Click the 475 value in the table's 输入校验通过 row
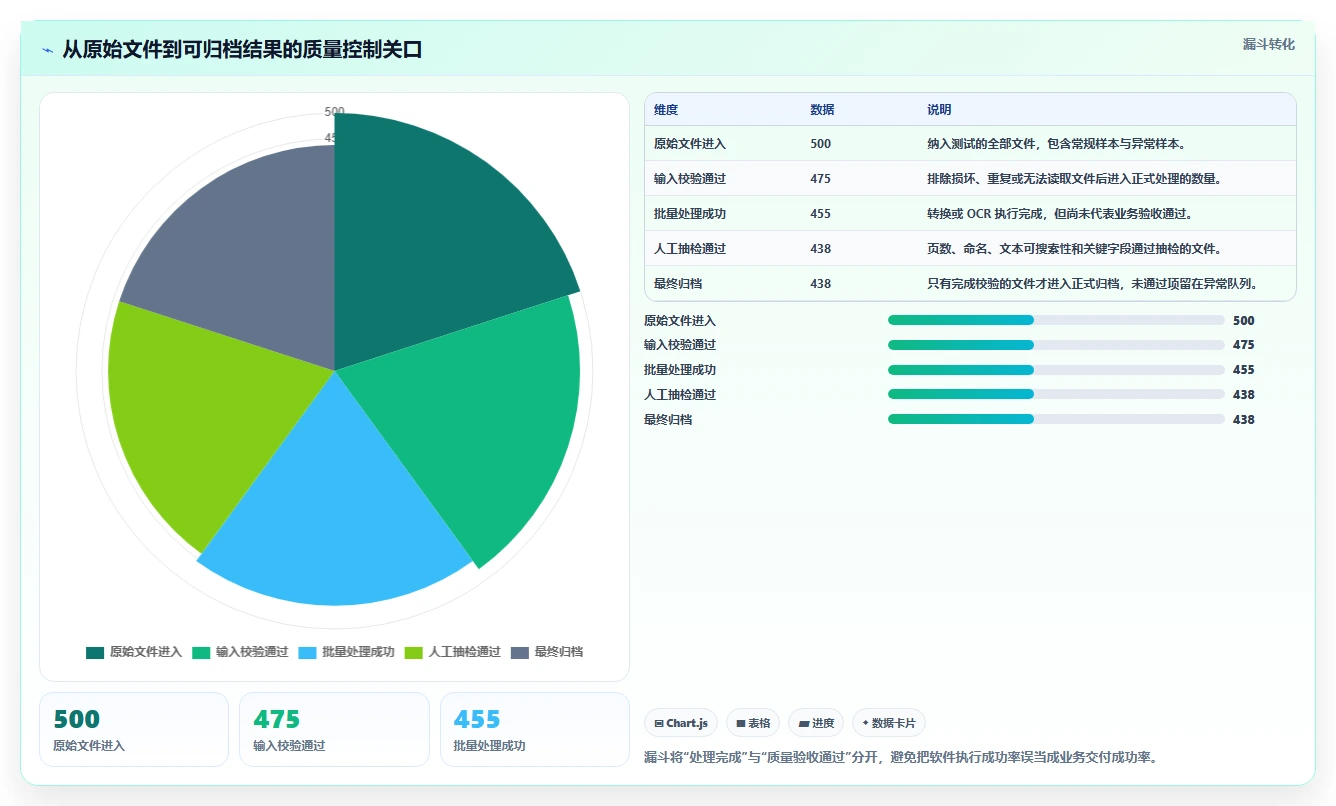The image size is (1336, 806). (x=820, y=179)
